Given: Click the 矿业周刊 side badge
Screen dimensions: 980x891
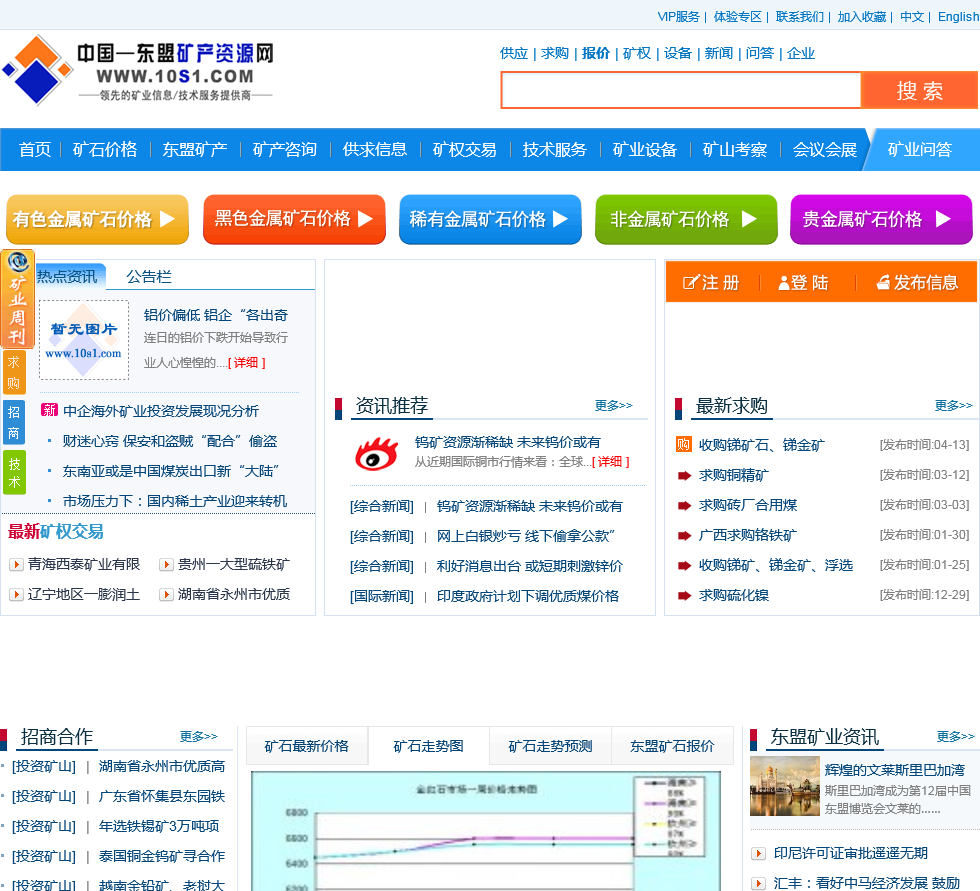Looking at the screenshot, I should pyautogui.click(x=18, y=299).
